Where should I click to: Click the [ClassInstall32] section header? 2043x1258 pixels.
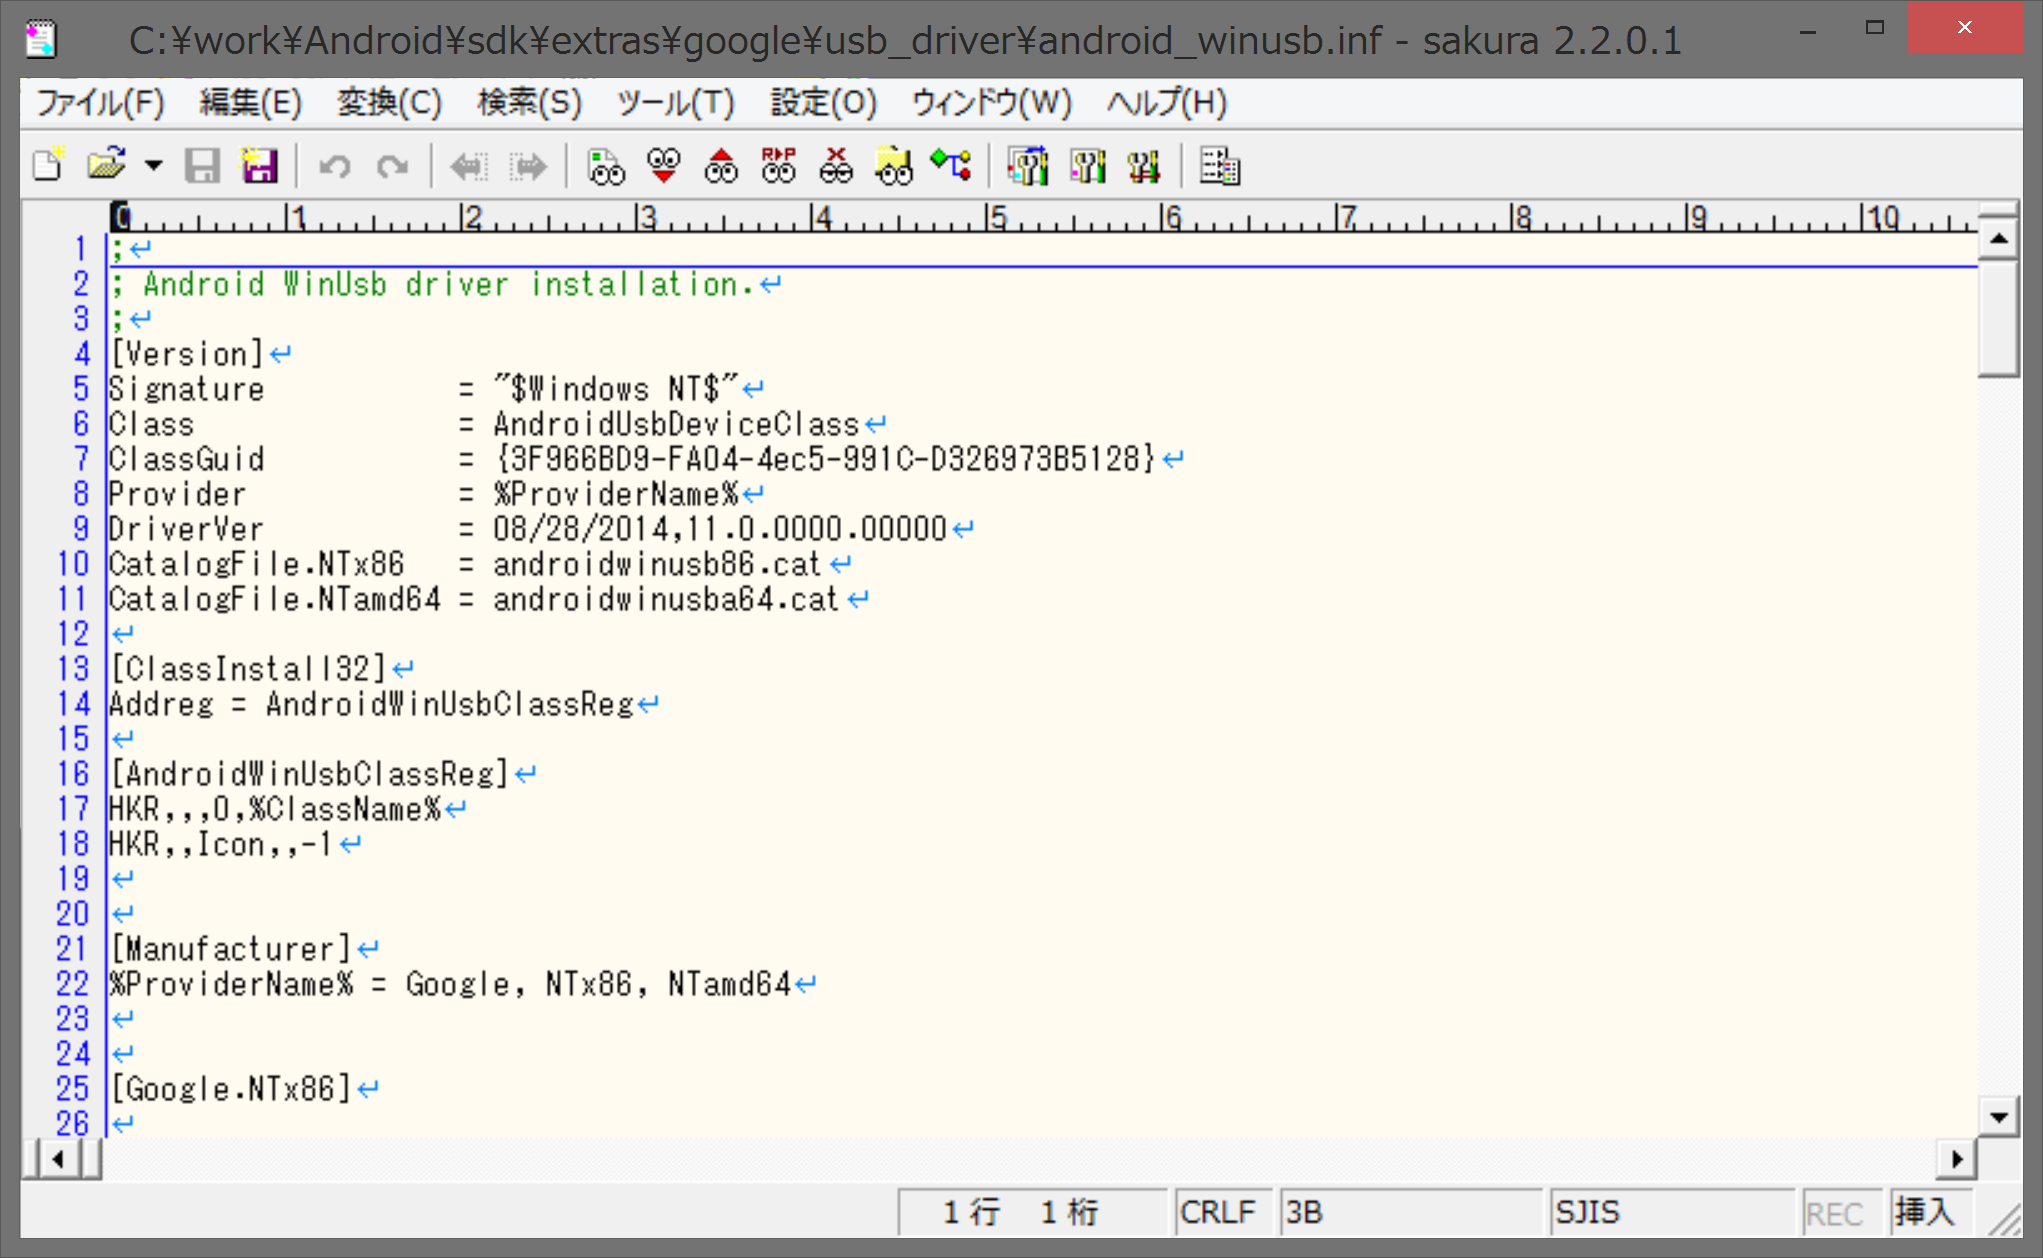248,669
